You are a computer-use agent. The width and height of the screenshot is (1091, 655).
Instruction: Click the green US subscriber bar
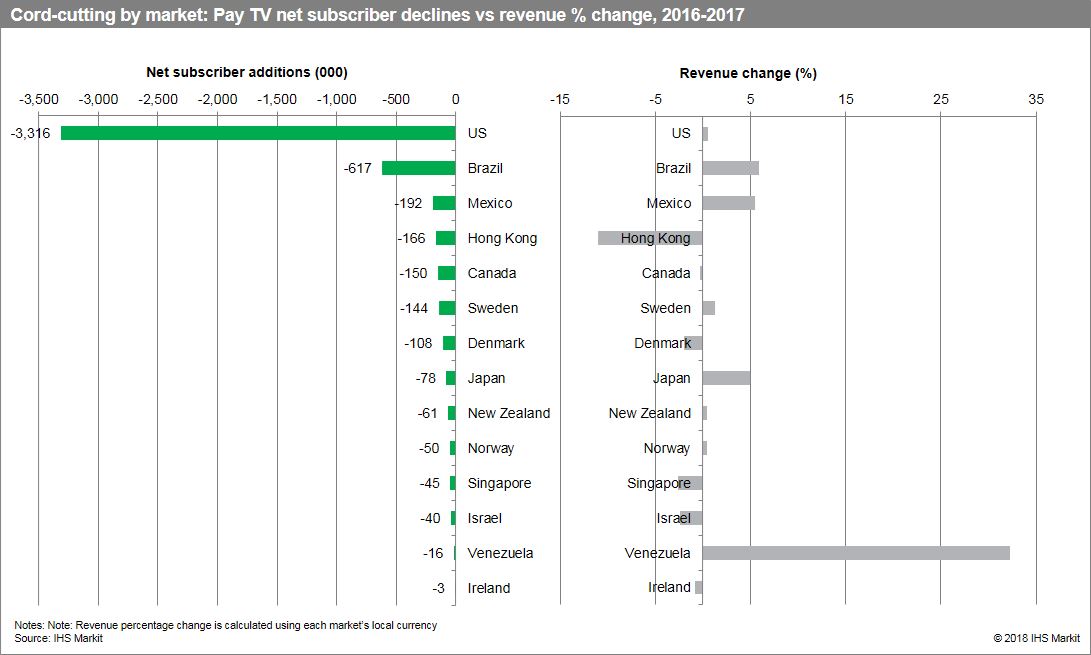pos(258,133)
